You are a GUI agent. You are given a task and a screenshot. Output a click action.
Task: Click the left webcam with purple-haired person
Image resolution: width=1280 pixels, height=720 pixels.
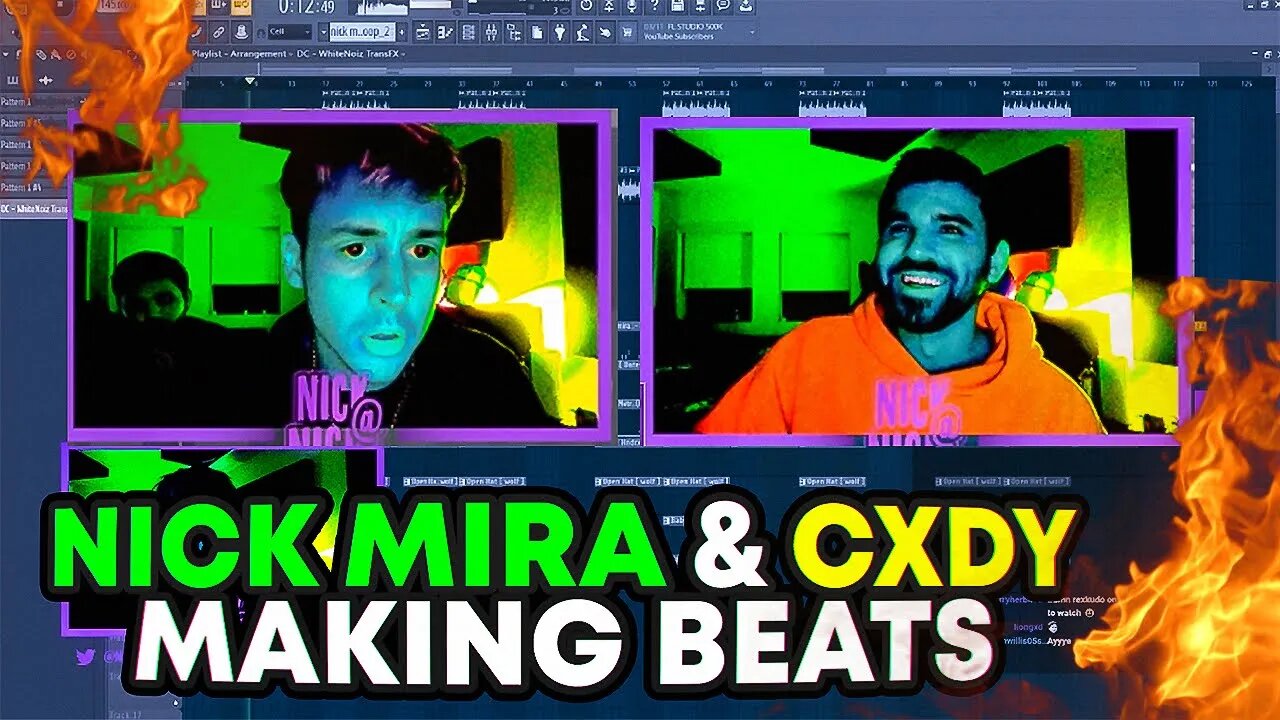(340, 277)
